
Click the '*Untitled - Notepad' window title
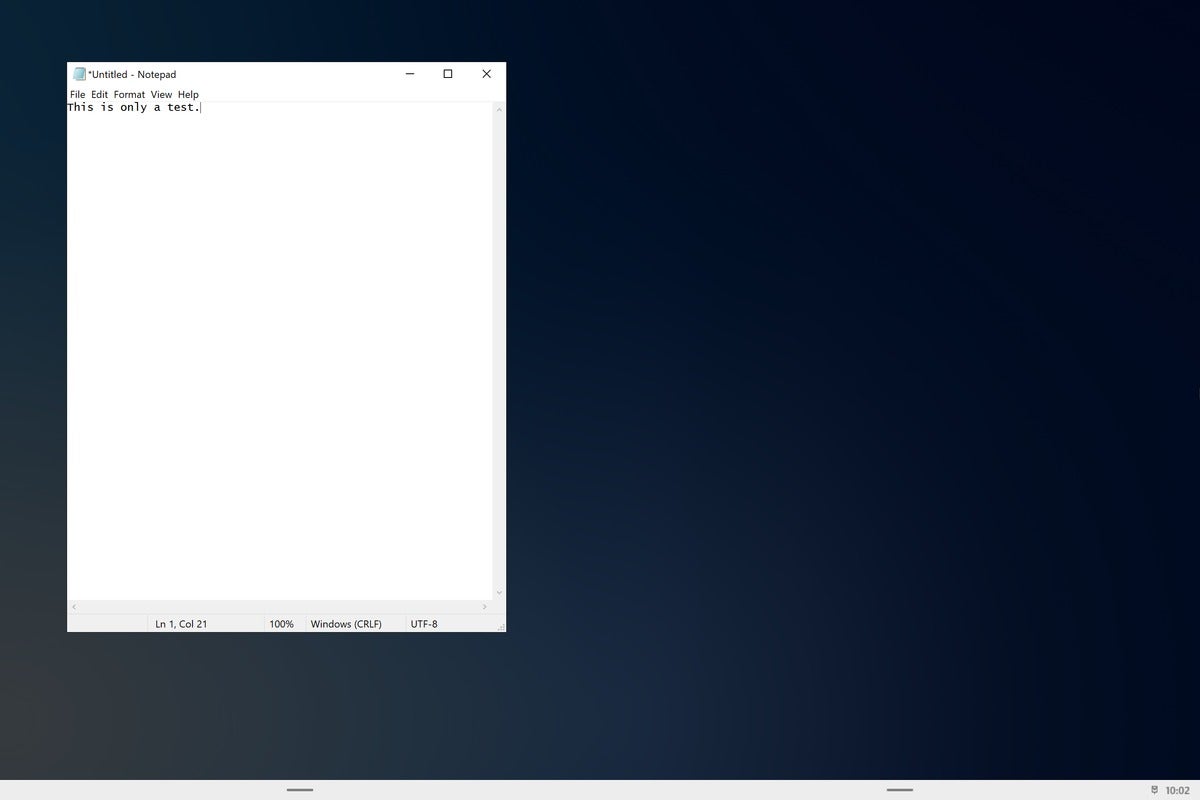point(132,75)
